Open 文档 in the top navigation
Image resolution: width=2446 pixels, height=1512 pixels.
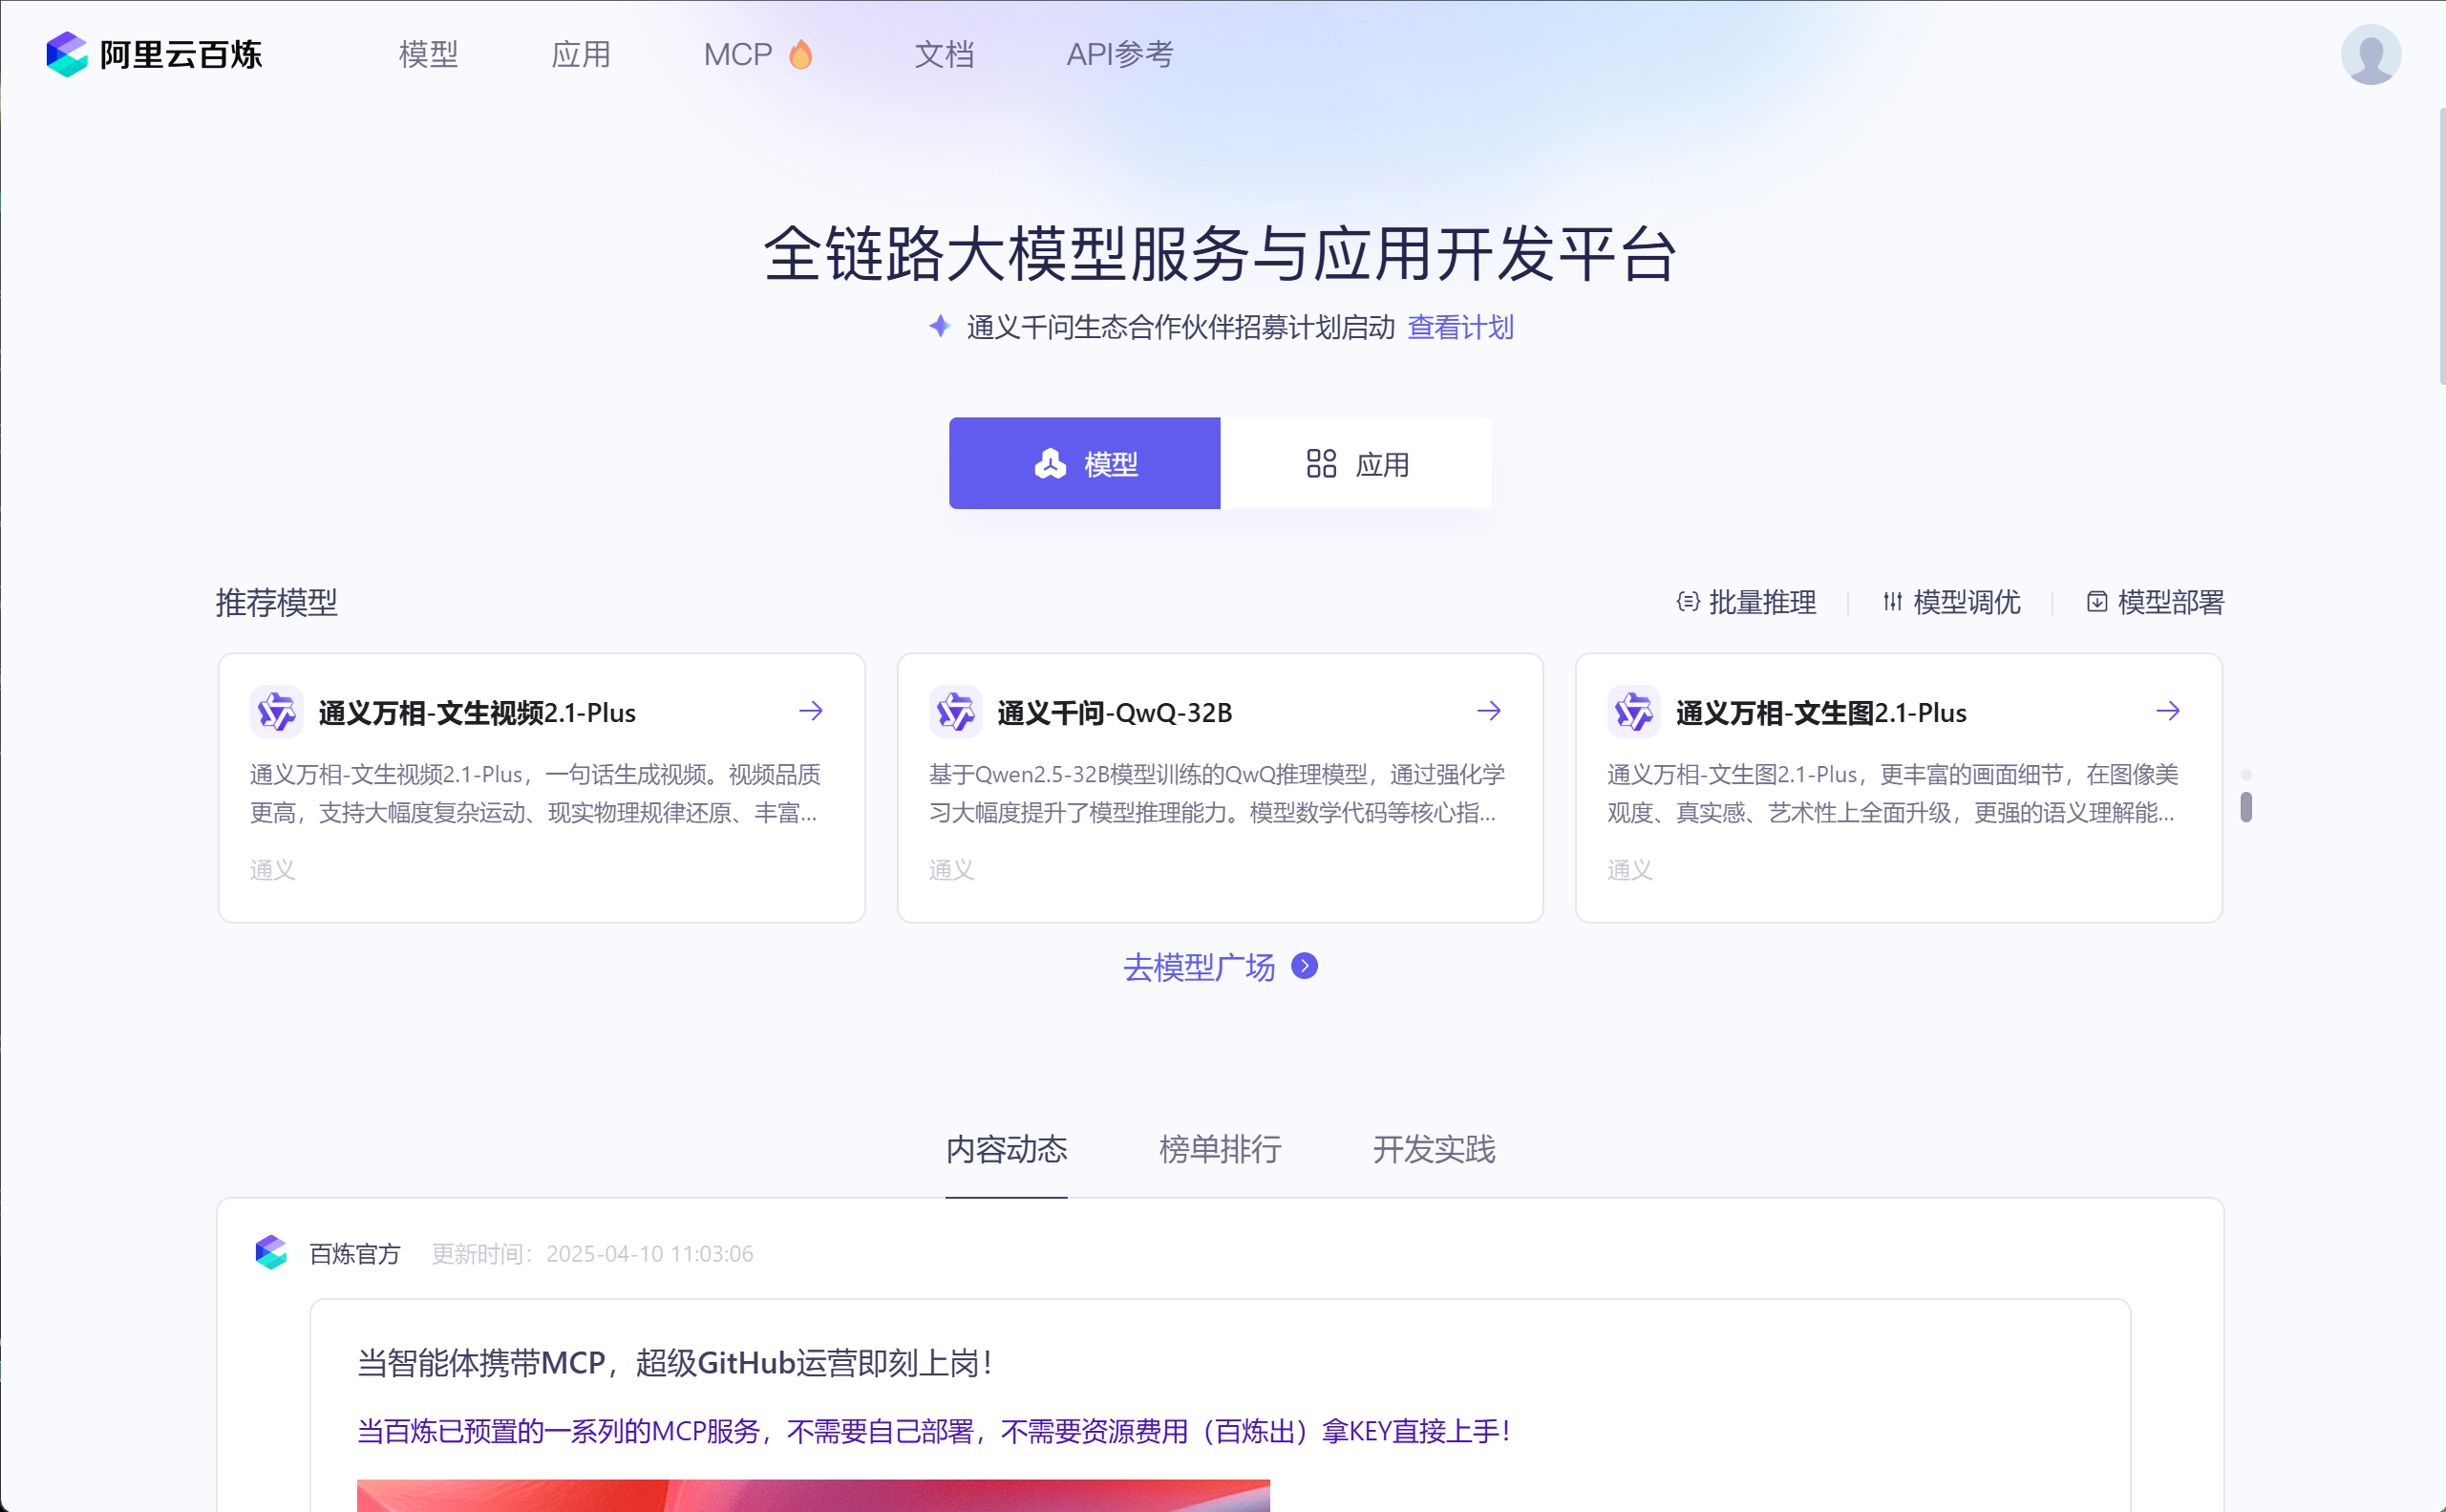pos(944,54)
